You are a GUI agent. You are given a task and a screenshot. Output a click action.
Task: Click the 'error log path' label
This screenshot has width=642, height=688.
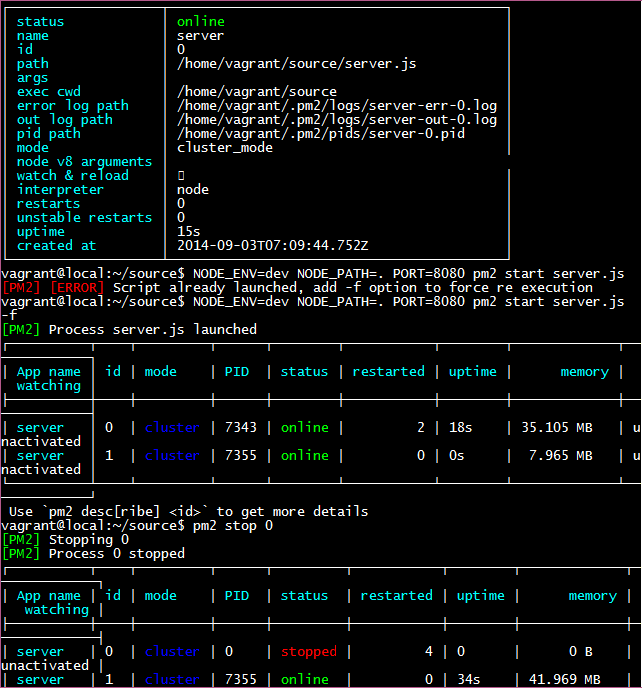pos(73,106)
